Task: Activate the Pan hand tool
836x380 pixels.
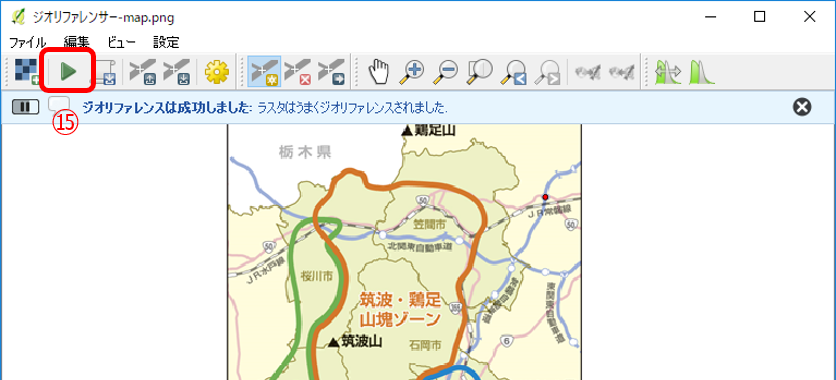Action: tap(380, 71)
